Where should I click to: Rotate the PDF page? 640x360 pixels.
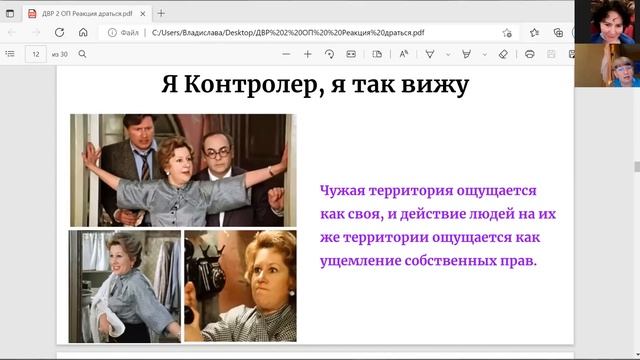click(329, 54)
